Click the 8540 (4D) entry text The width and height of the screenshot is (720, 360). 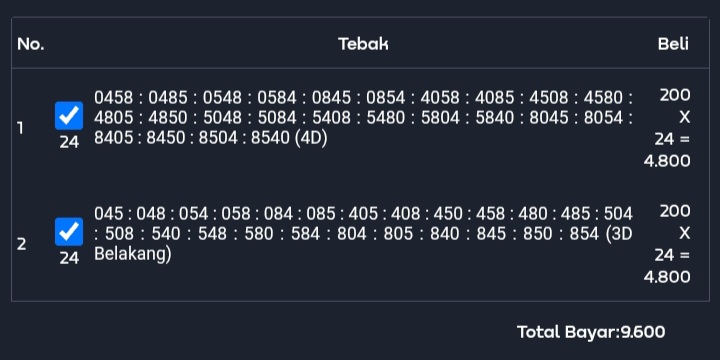tap(289, 138)
